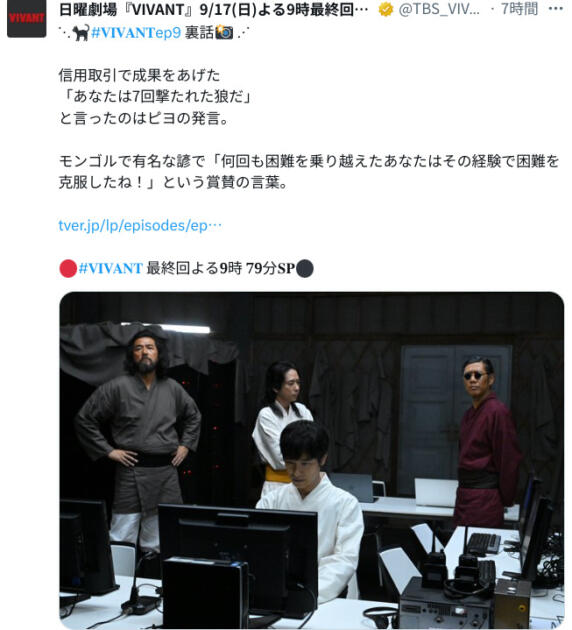Follow the tver.jp/lp/episodes link
Viewport: 572px width, 630px height.
click(x=140, y=225)
